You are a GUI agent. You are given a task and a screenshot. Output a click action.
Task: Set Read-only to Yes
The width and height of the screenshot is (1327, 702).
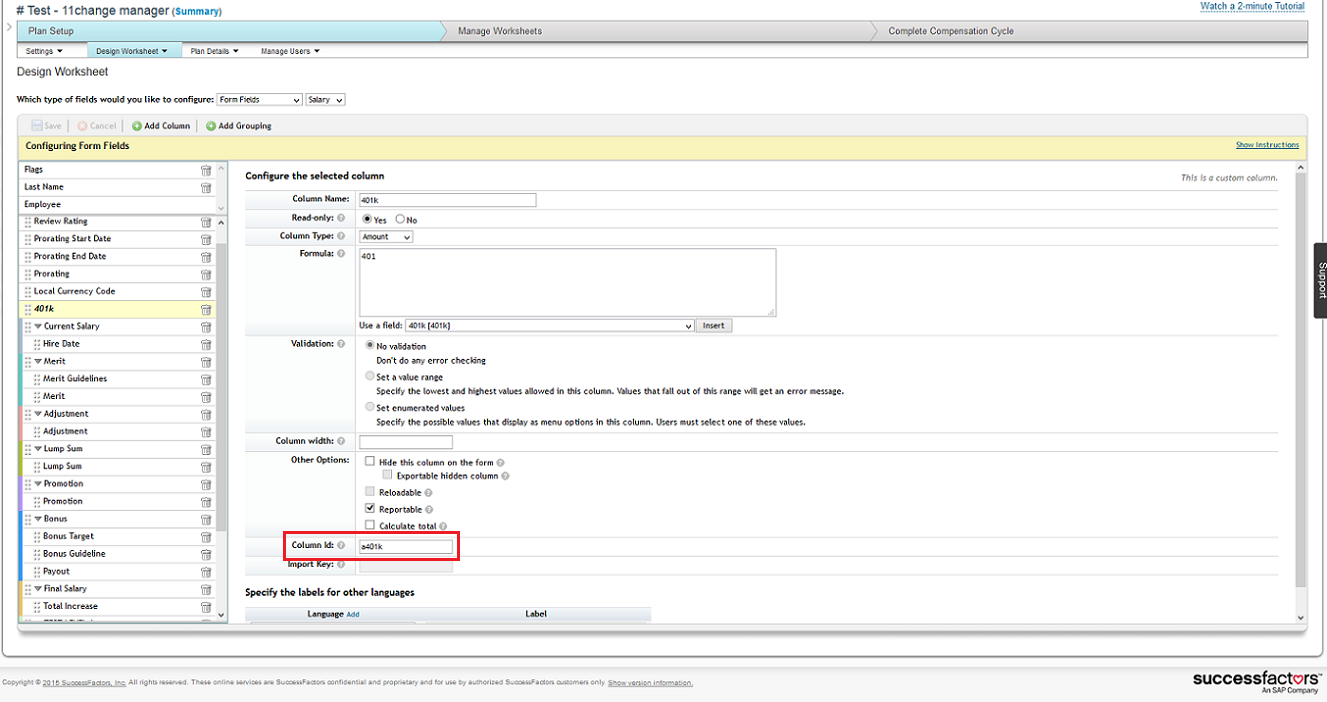367,219
